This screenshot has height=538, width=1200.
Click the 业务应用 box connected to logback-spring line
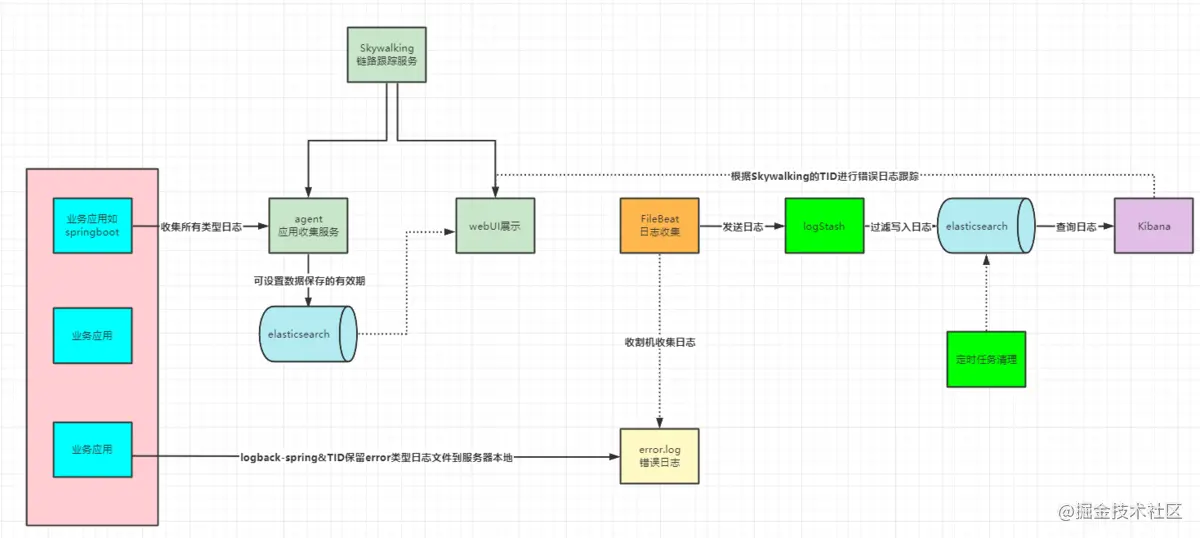click(x=92, y=451)
